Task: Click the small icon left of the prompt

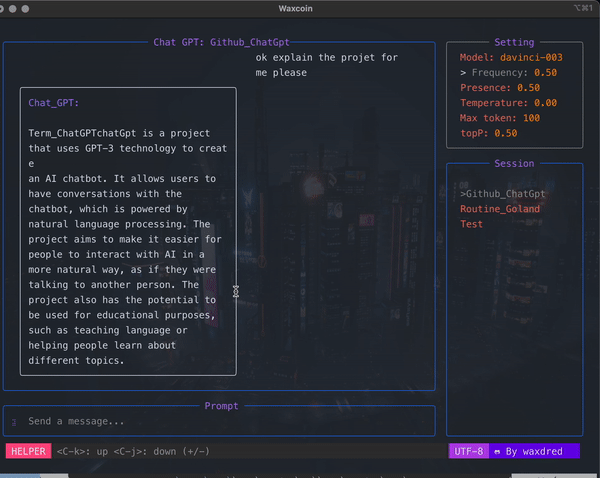Action: click(14, 422)
